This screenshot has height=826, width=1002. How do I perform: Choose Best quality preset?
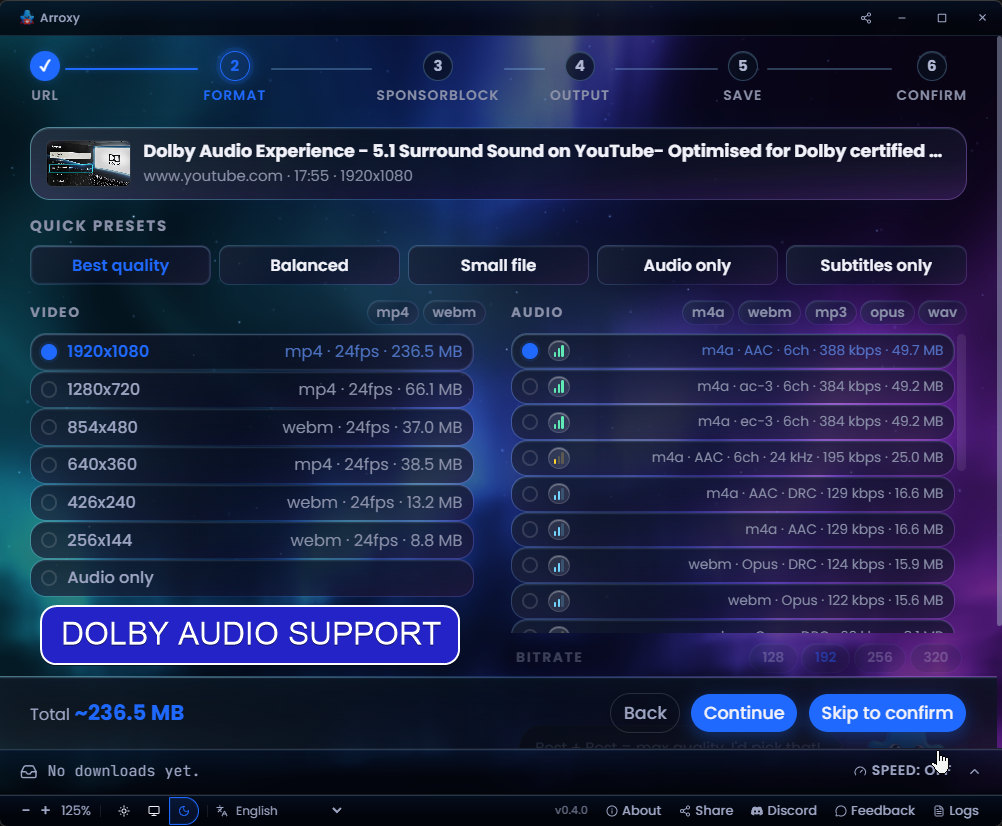click(x=120, y=265)
